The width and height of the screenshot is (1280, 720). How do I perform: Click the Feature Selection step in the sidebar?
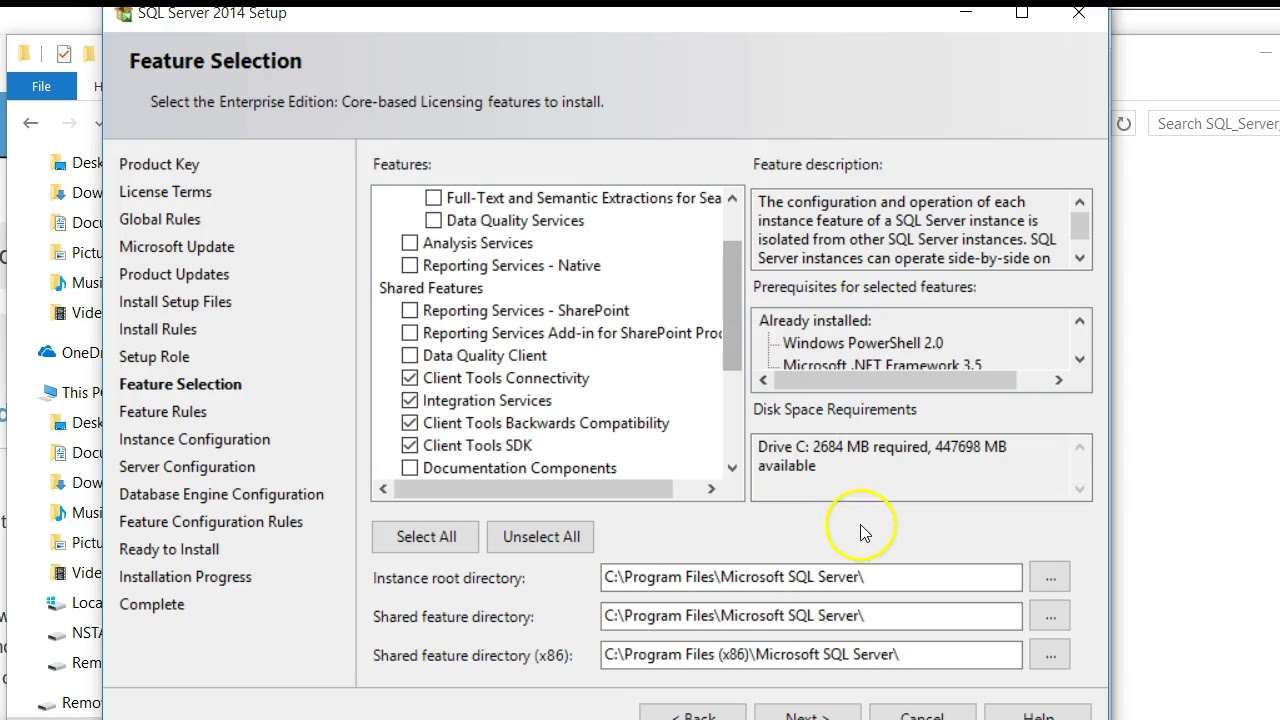coord(180,384)
